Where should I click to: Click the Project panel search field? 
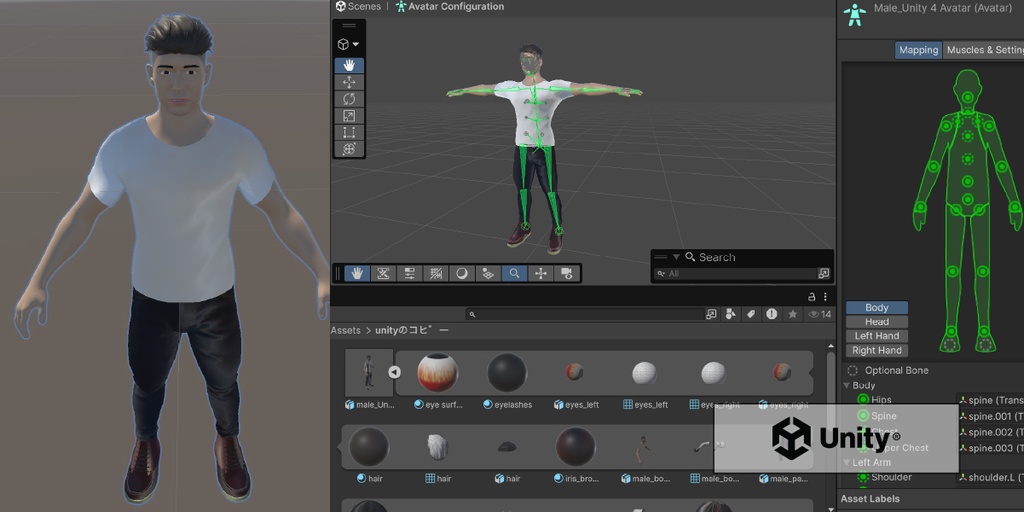(585, 314)
